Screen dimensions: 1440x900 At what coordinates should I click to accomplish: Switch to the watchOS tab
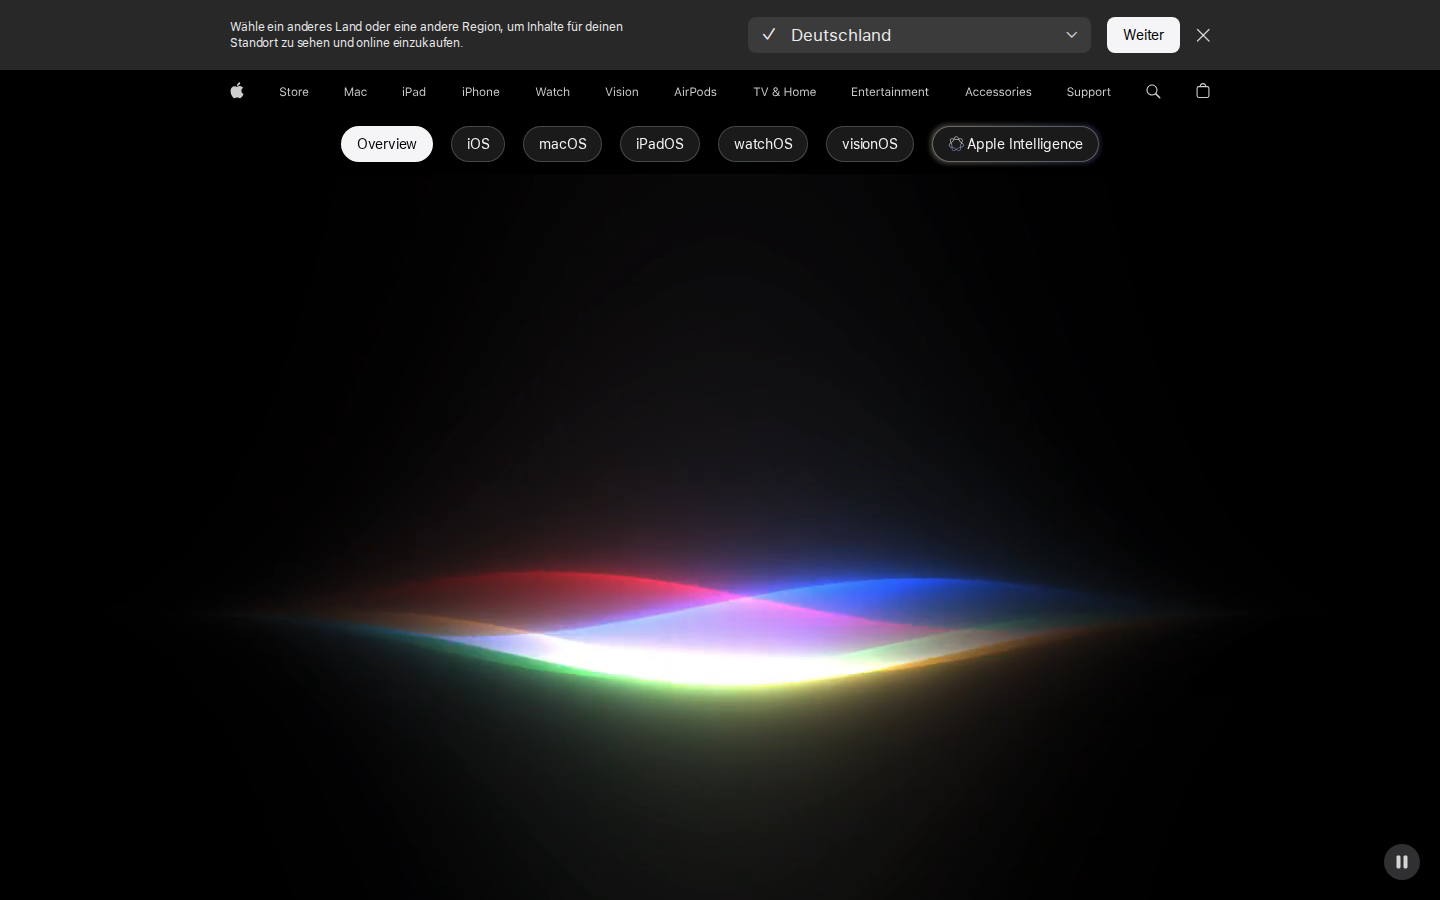coord(763,144)
